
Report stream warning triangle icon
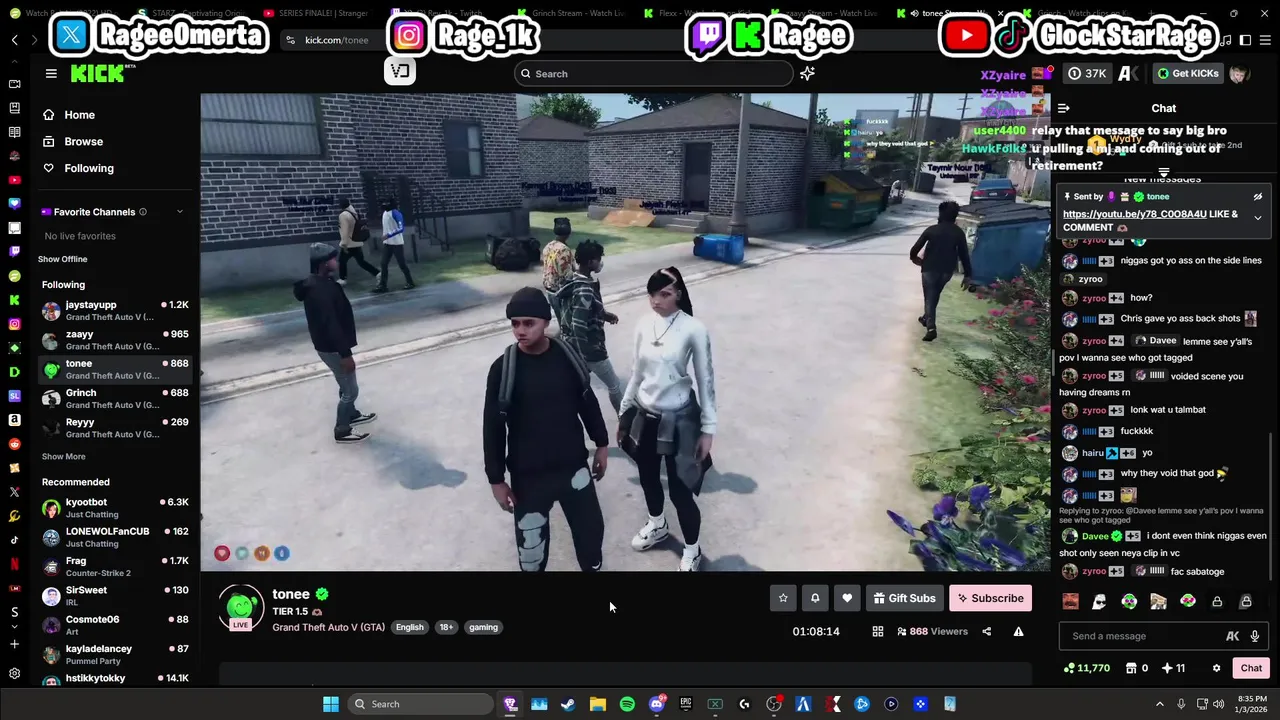pyautogui.click(x=1018, y=632)
